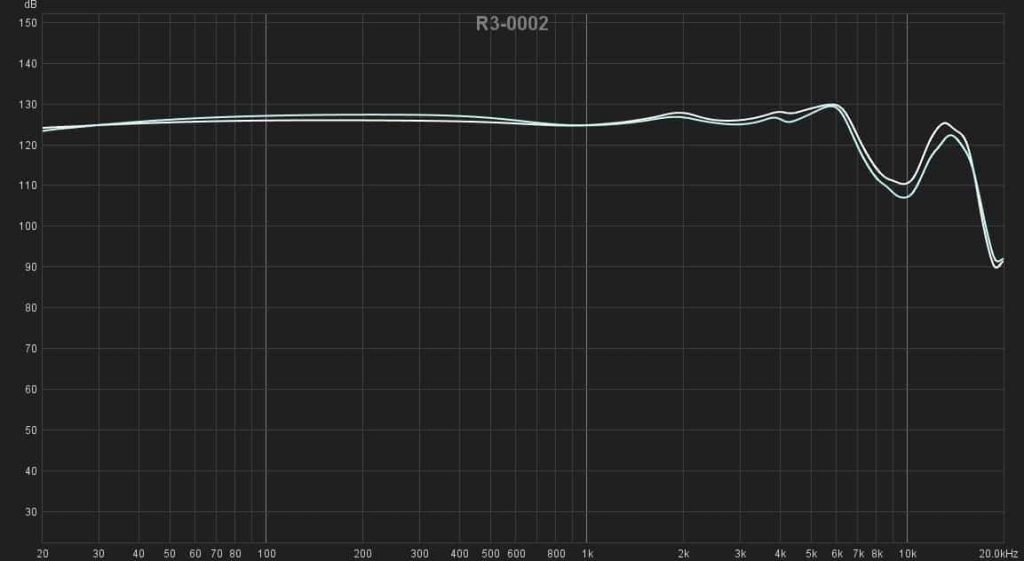Screen dimensions: 1024x561
Task: Pick the 3k frequency label
Action: click(740, 554)
